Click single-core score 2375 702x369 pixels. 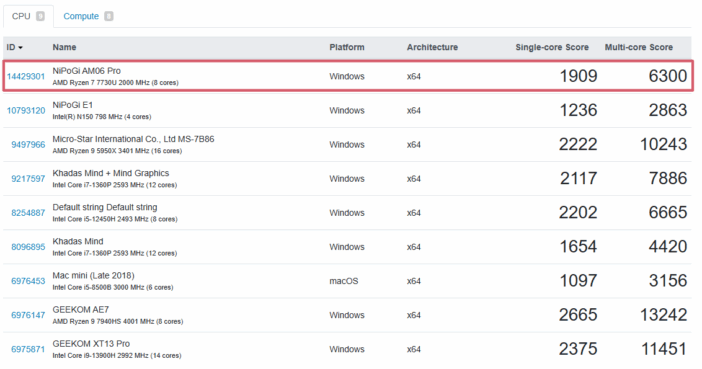coord(578,349)
